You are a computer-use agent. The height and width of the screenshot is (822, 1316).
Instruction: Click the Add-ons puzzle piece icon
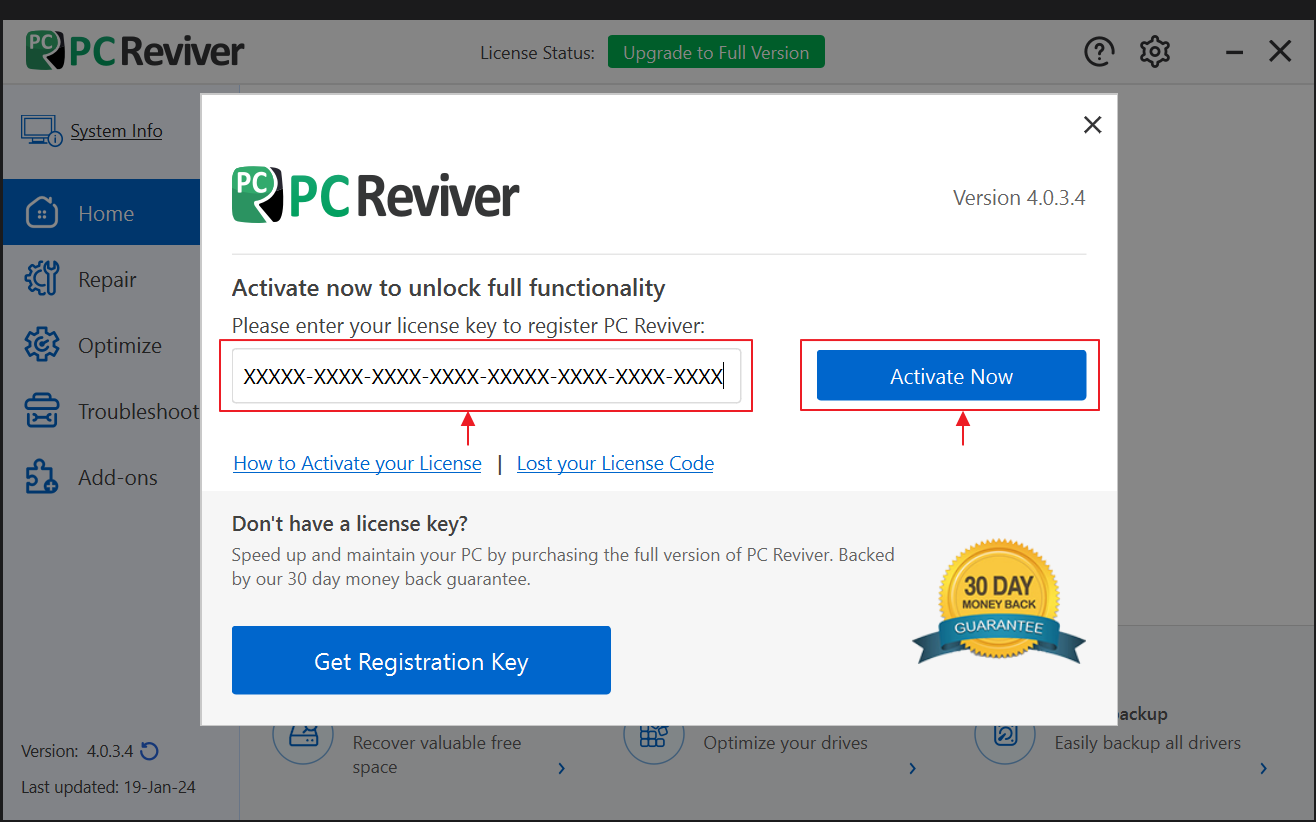[41, 477]
